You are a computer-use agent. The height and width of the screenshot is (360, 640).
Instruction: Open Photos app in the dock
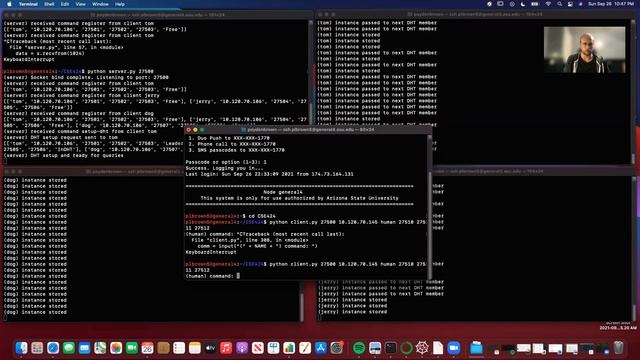pos(116,348)
